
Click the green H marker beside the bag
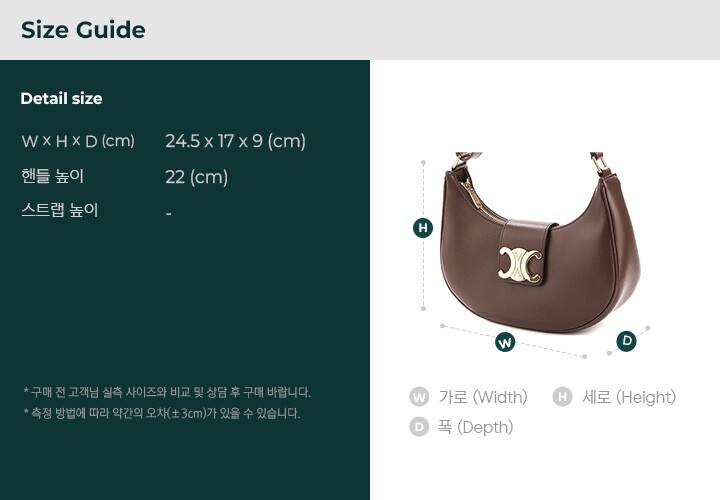pyautogui.click(x=423, y=228)
